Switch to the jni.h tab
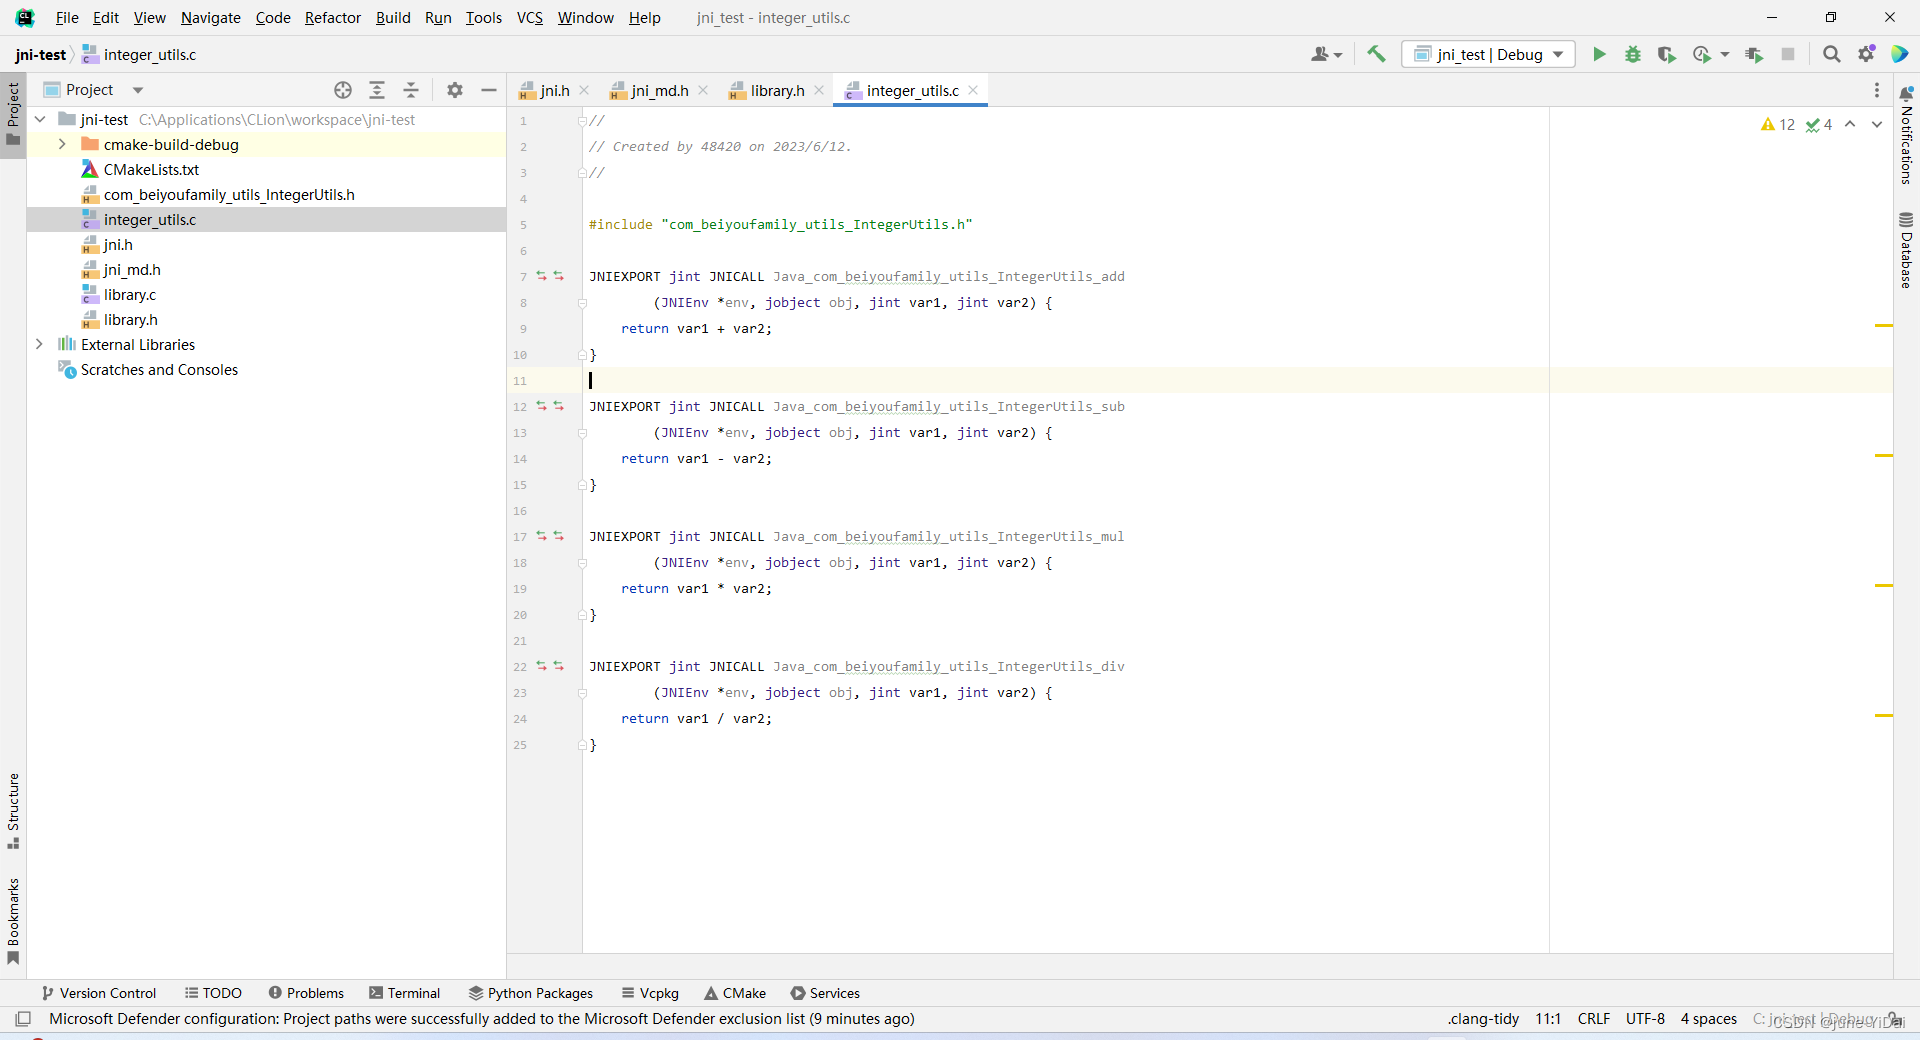The height and width of the screenshot is (1040, 1920). pyautogui.click(x=554, y=90)
